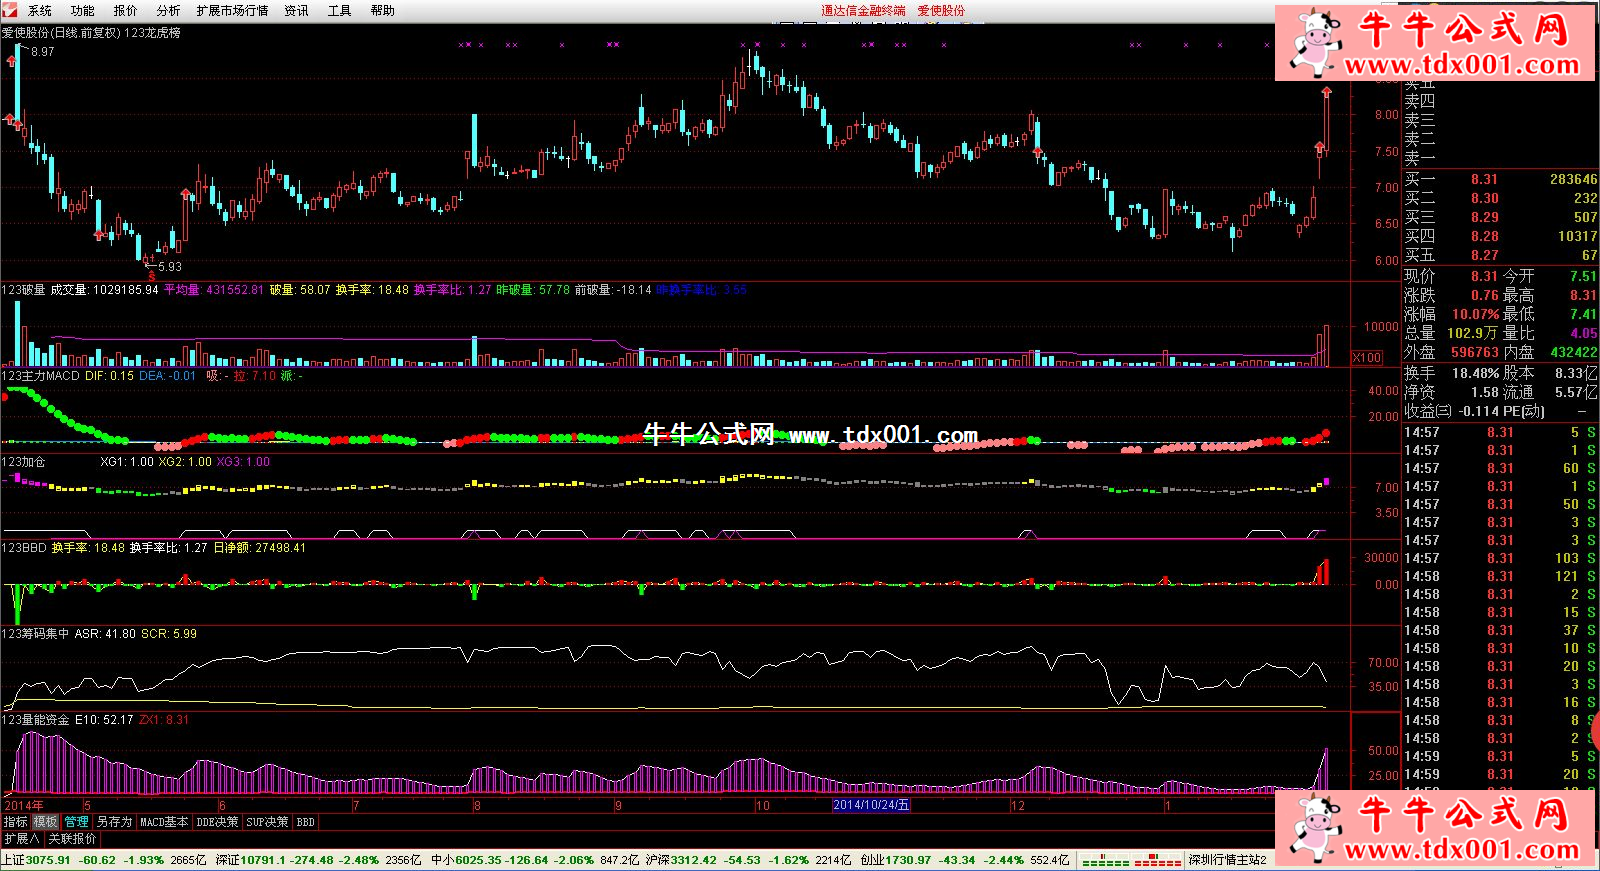Open the 系统 menu
The height and width of the screenshot is (871, 1600).
coord(40,10)
